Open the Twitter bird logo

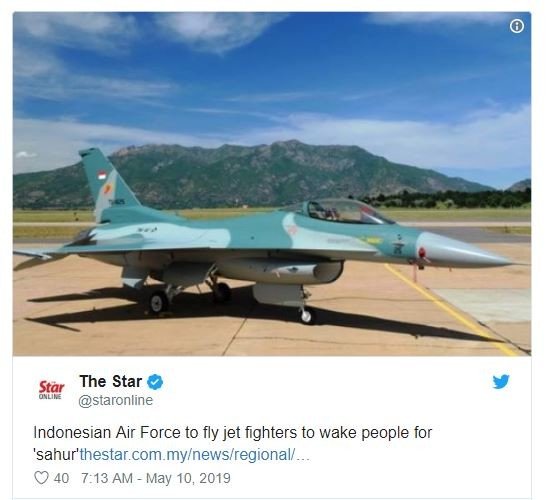tap(501, 381)
